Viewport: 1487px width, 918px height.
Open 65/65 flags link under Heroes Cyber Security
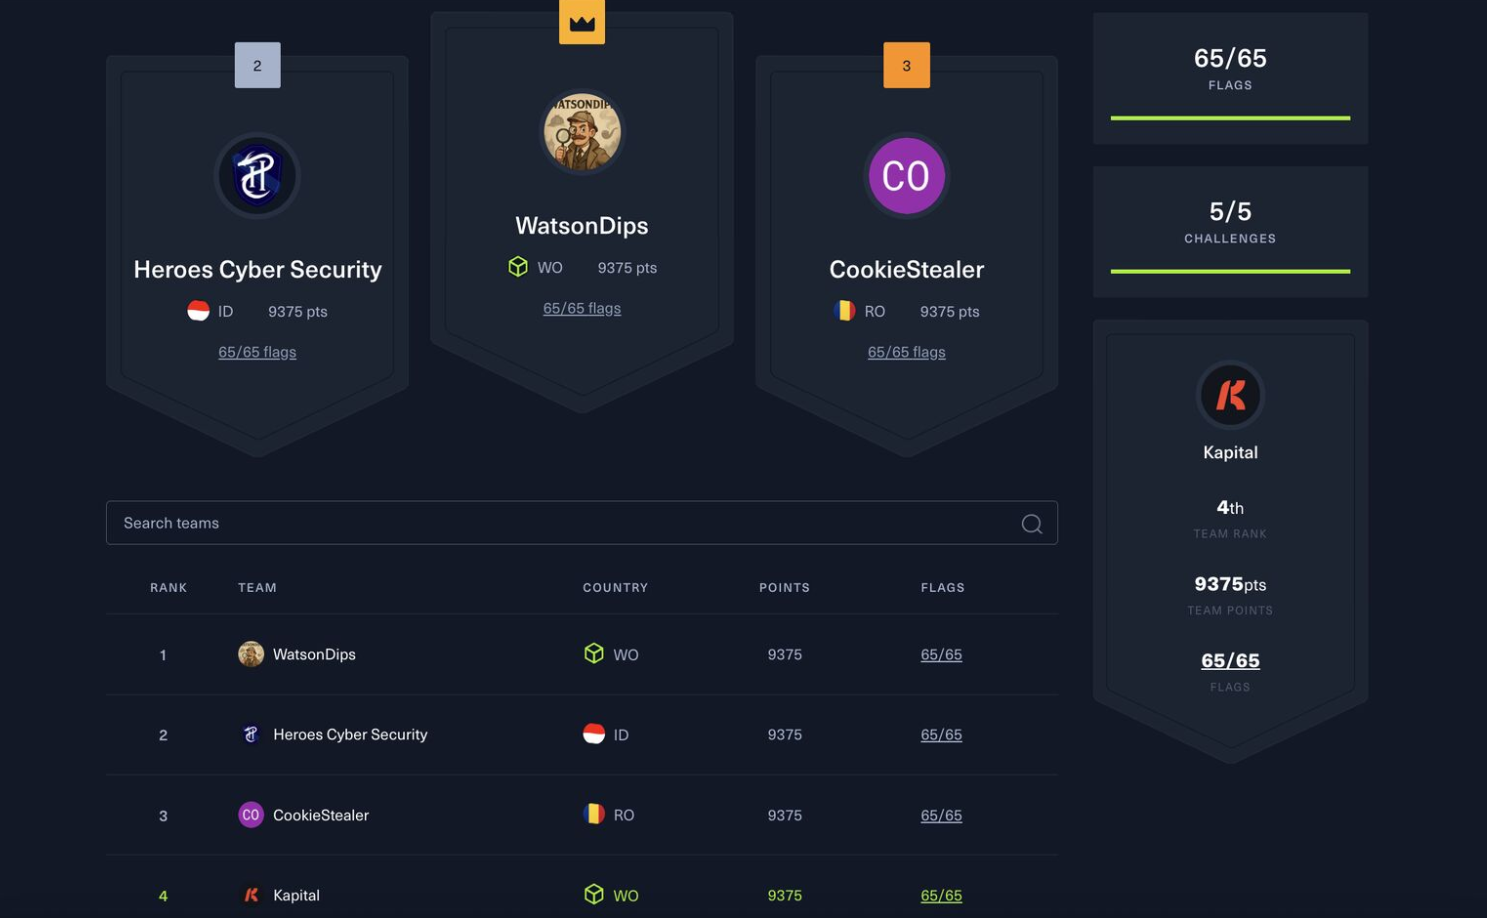[x=257, y=352]
